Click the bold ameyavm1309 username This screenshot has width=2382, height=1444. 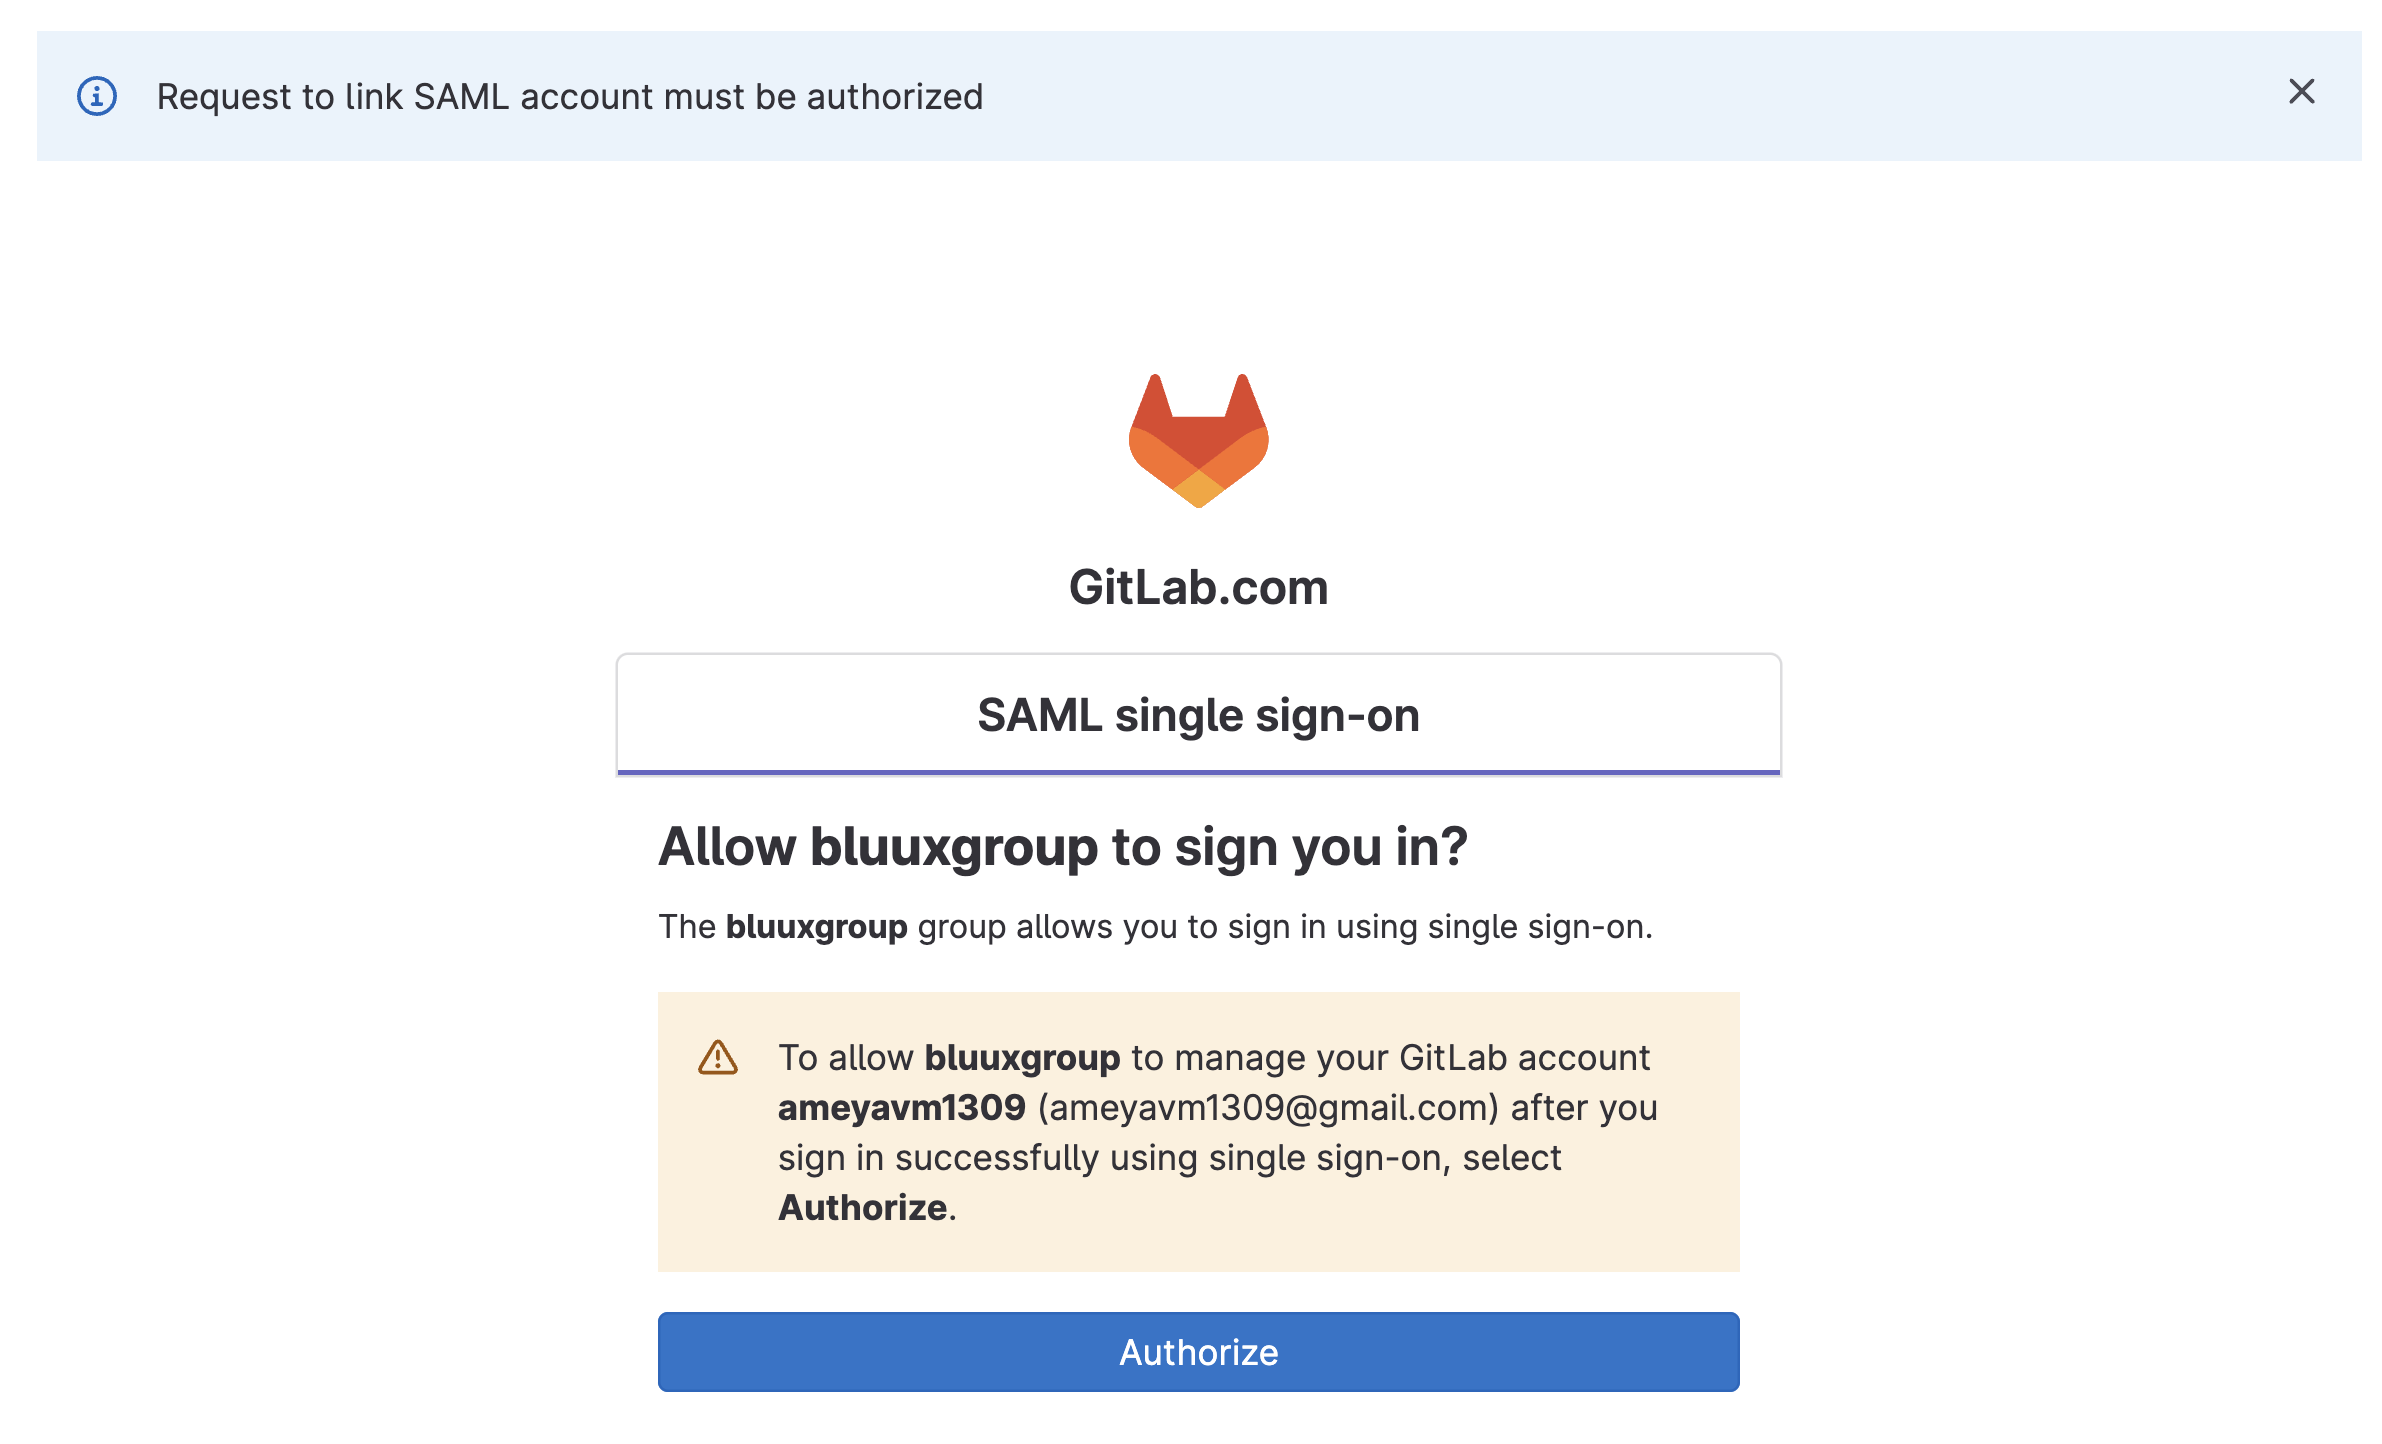click(x=901, y=1108)
